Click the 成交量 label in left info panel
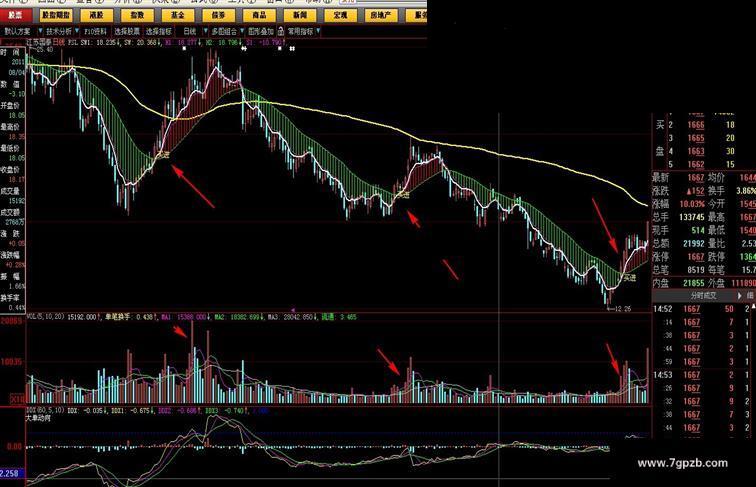This screenshot has height=487, width=756. click(x=10, y=191)
